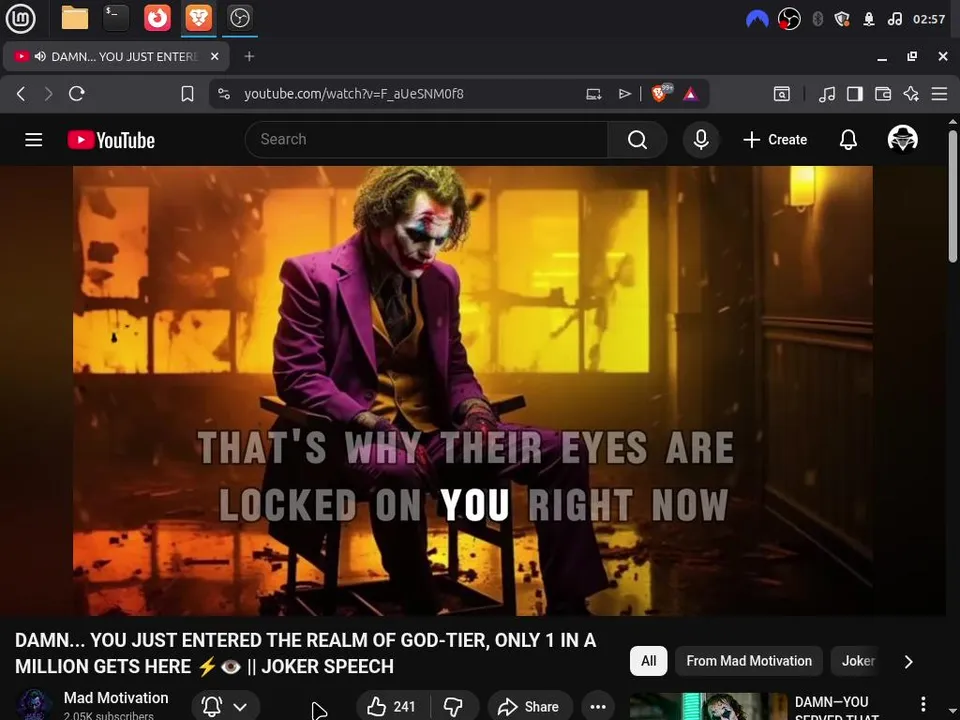Open the DAMN—YOU recommended video thumbnail
The height and width of the screenshot is (720, 960).
tap(708, 707)
